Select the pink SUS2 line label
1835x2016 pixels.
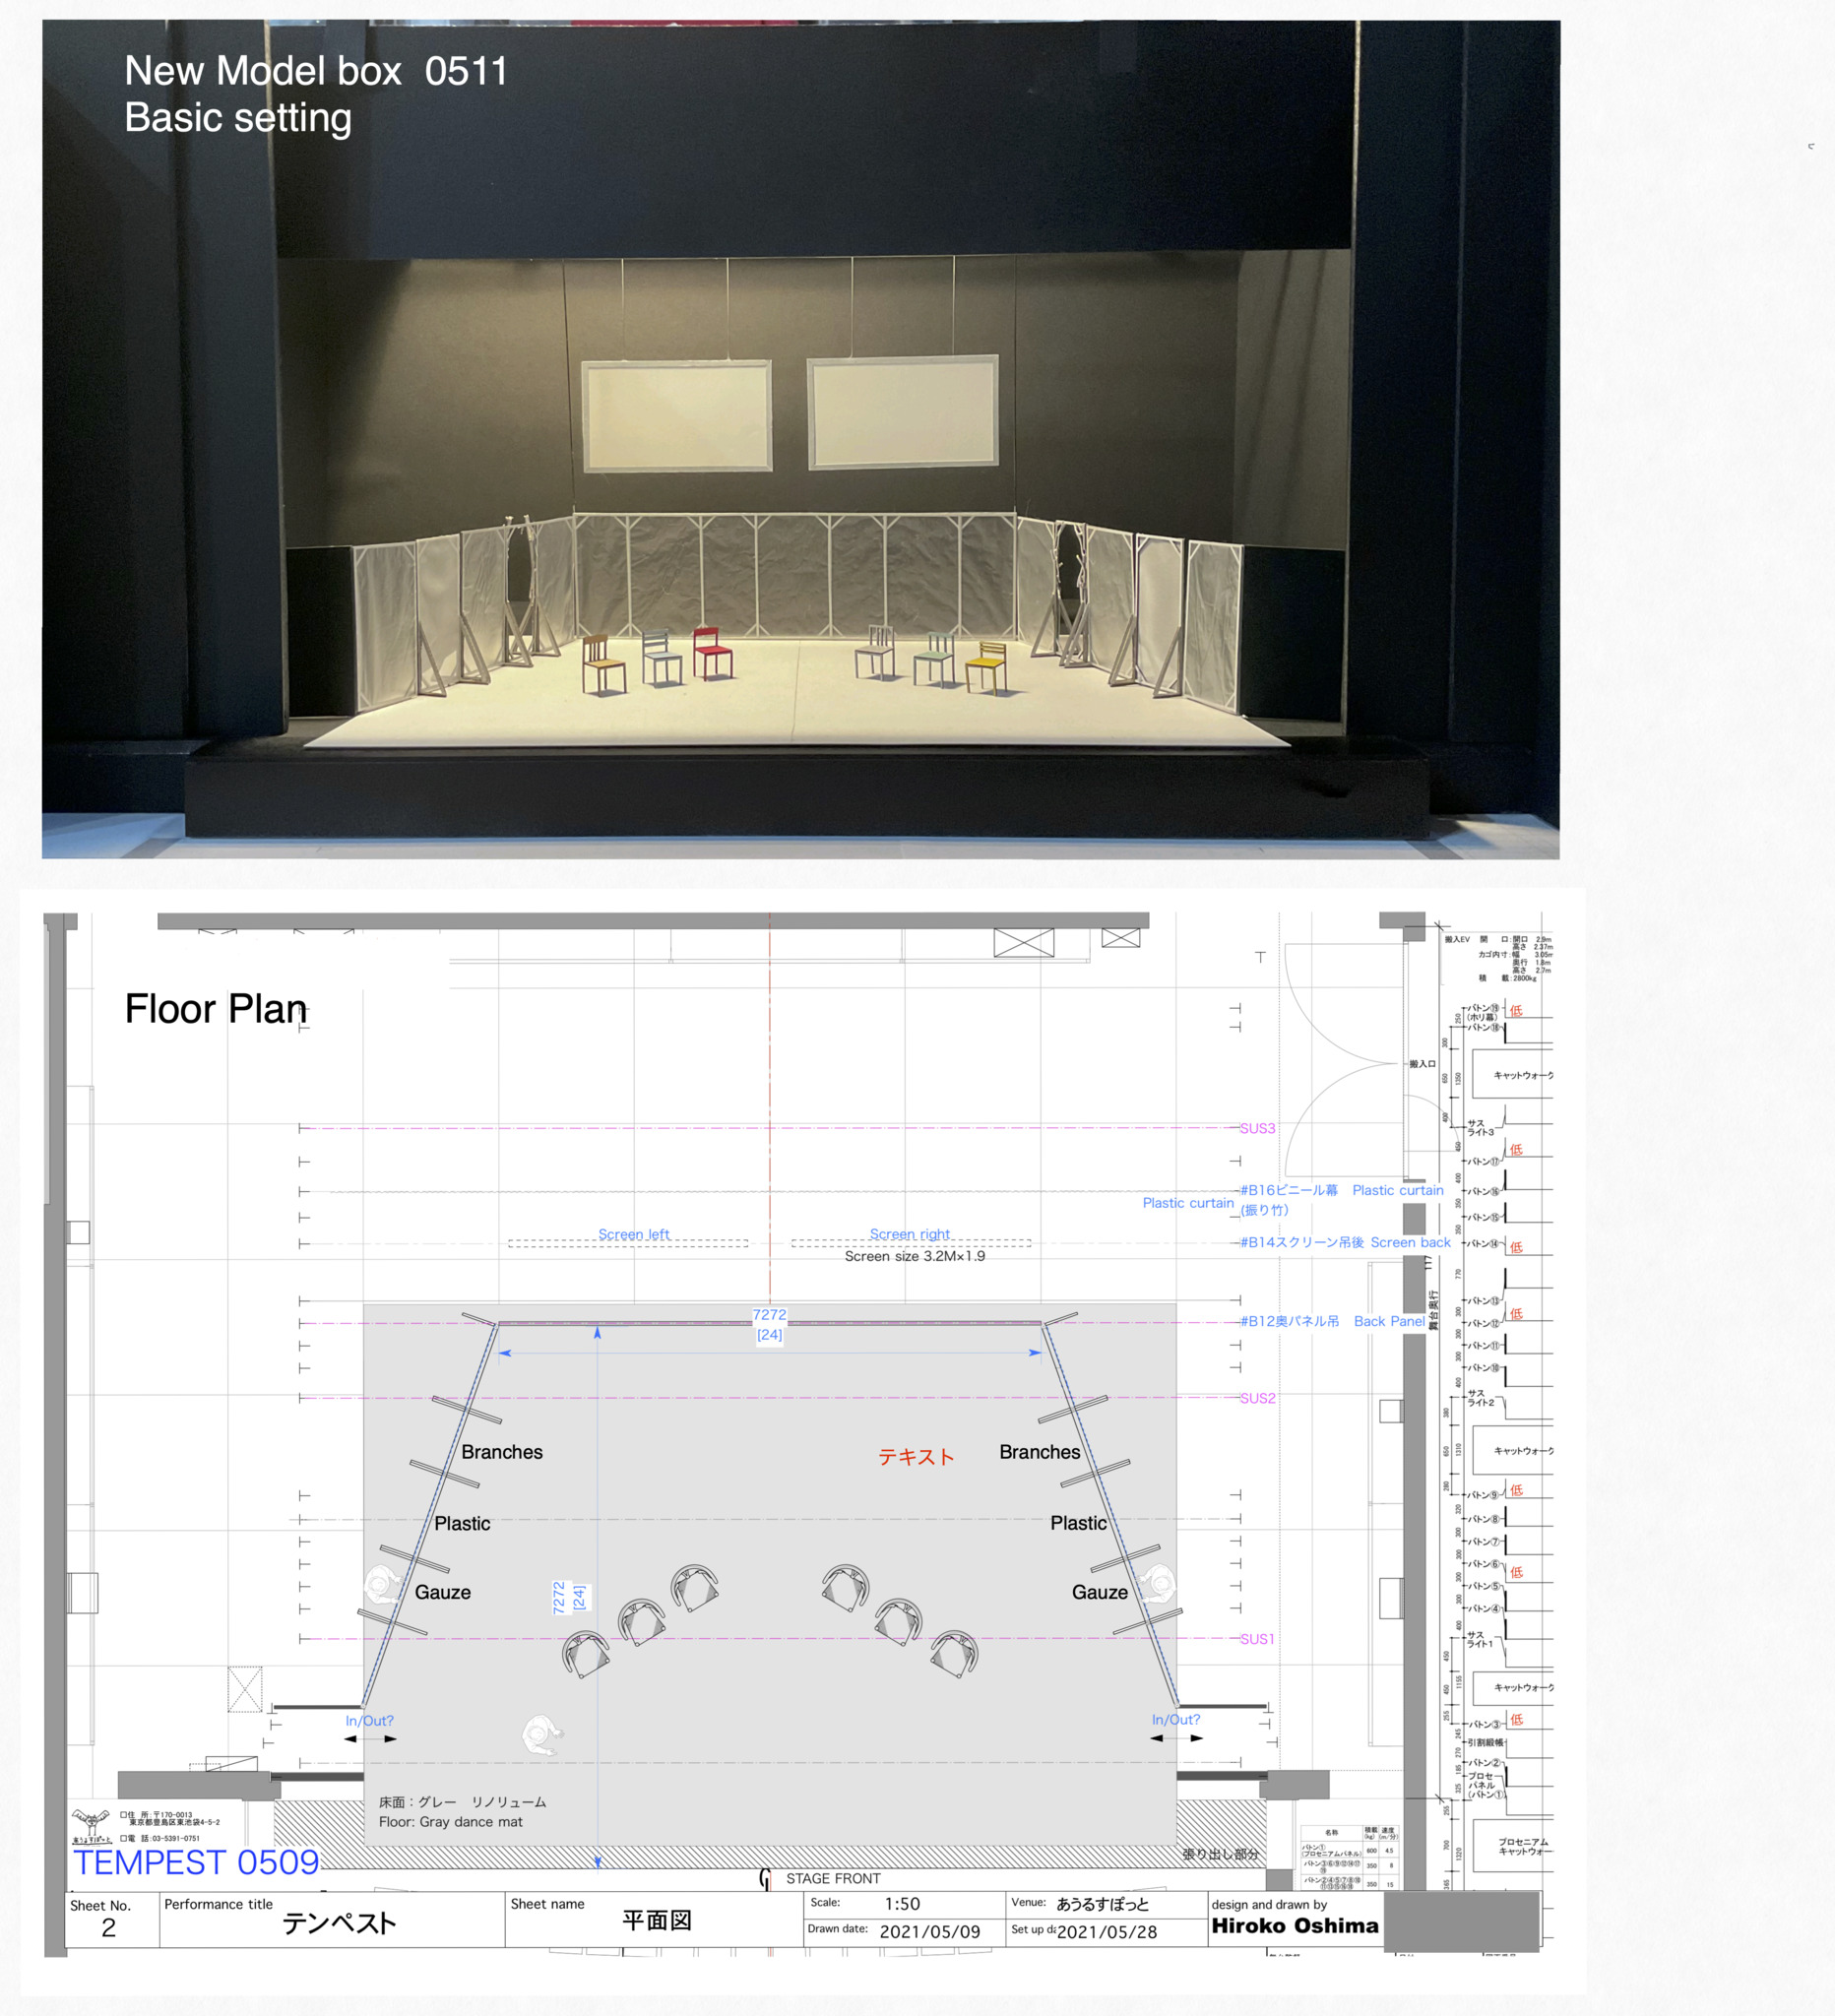[1257, 1398]
